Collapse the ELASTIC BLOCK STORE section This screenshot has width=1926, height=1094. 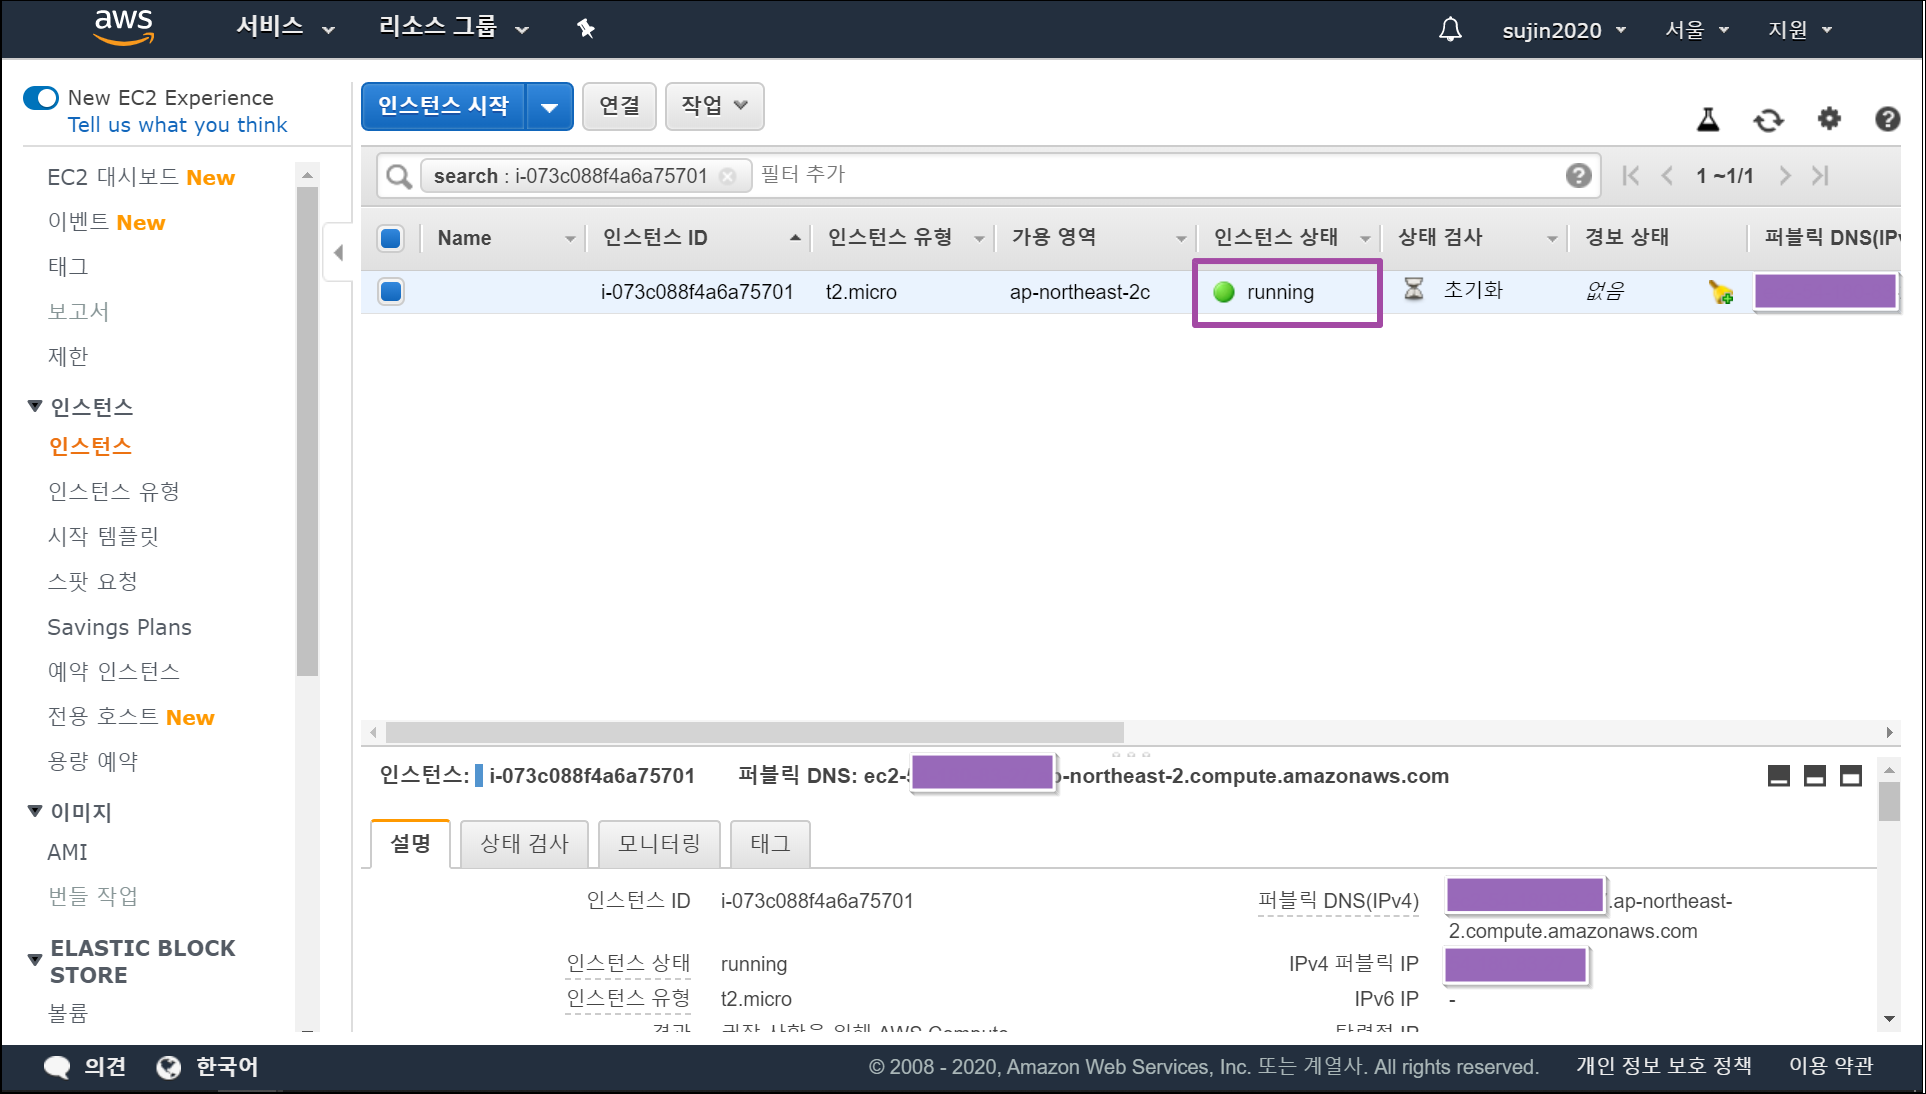coord(35,960)
